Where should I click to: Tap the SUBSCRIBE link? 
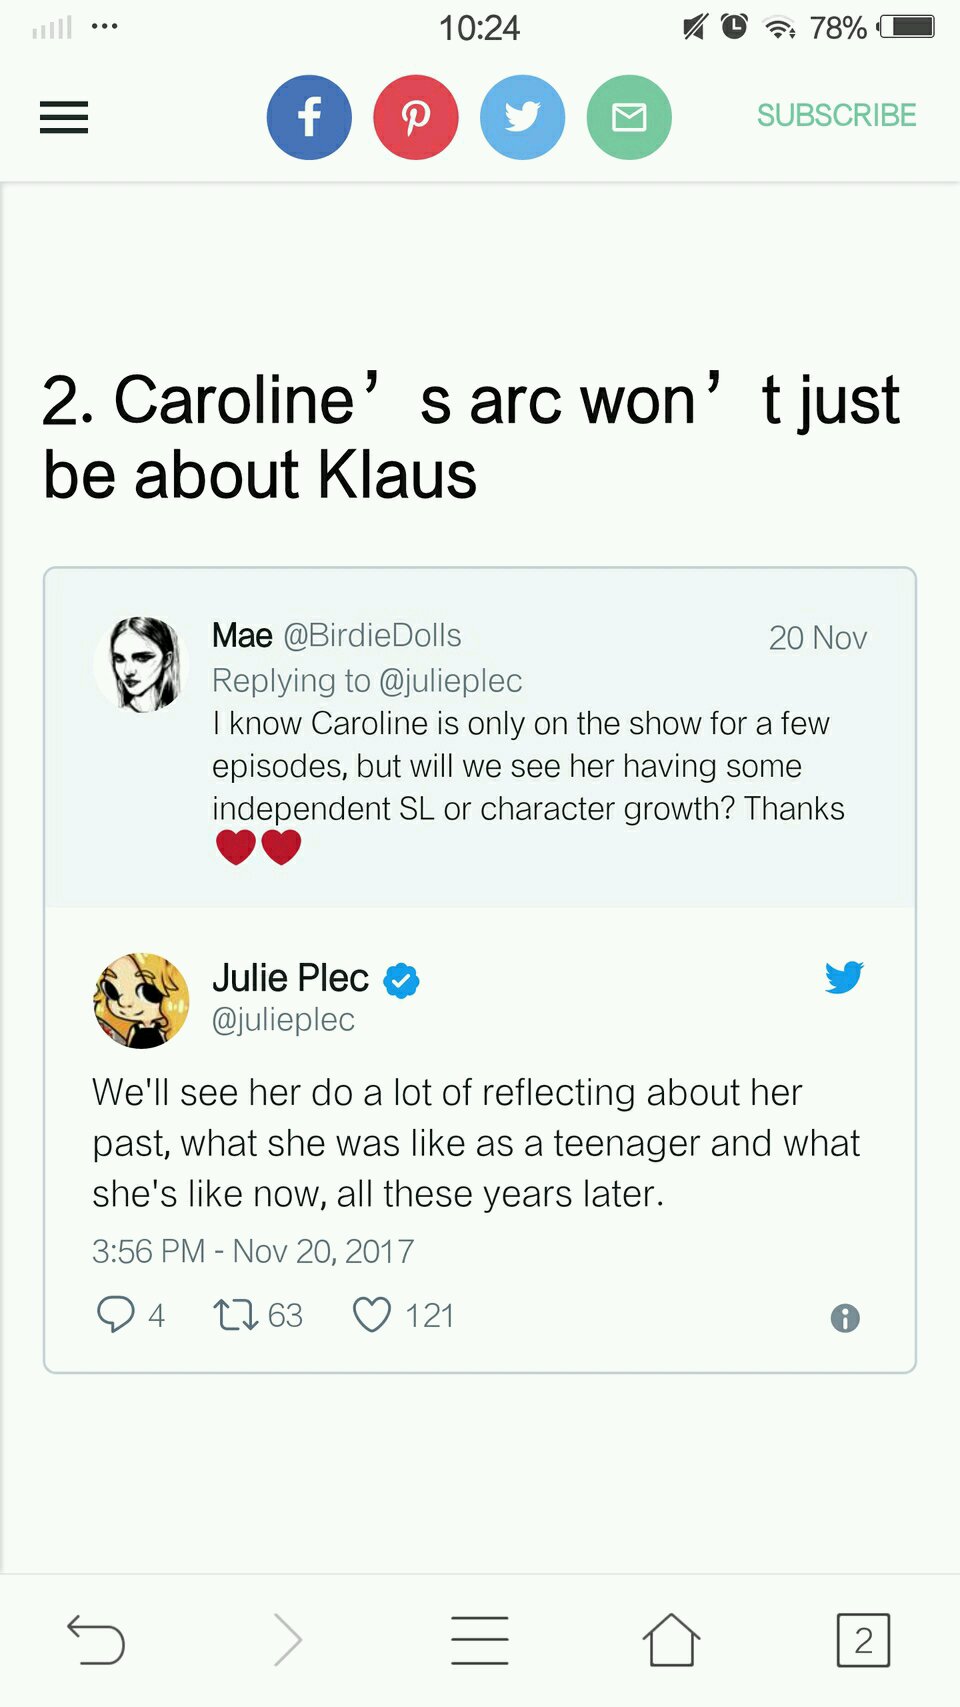836,116
